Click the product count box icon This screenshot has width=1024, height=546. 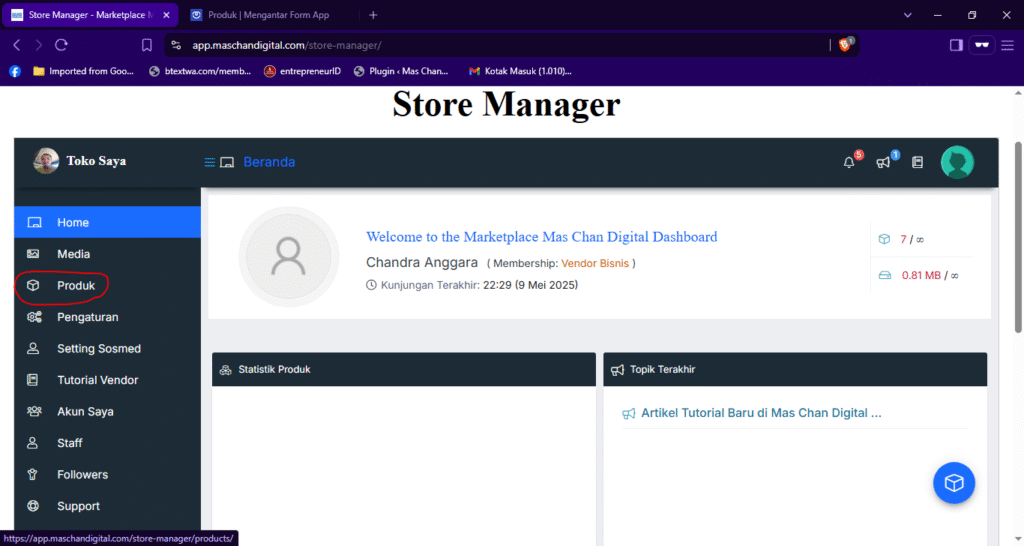884,239
